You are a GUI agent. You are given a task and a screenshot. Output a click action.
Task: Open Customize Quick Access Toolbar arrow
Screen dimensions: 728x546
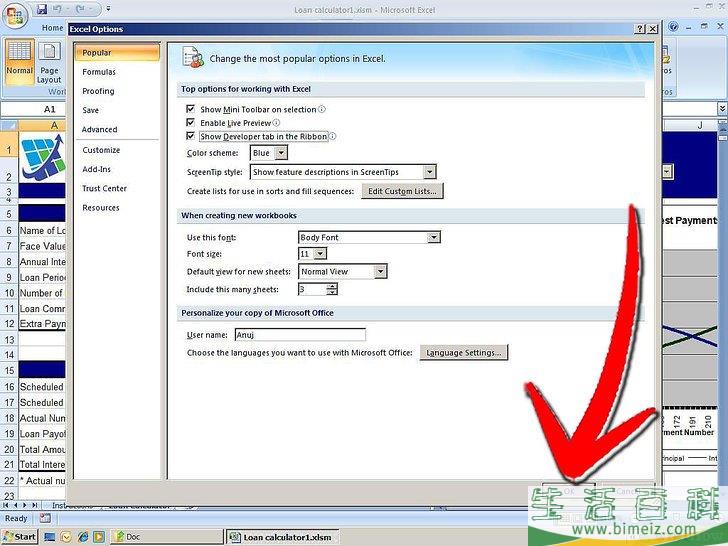tap(108, 8)
